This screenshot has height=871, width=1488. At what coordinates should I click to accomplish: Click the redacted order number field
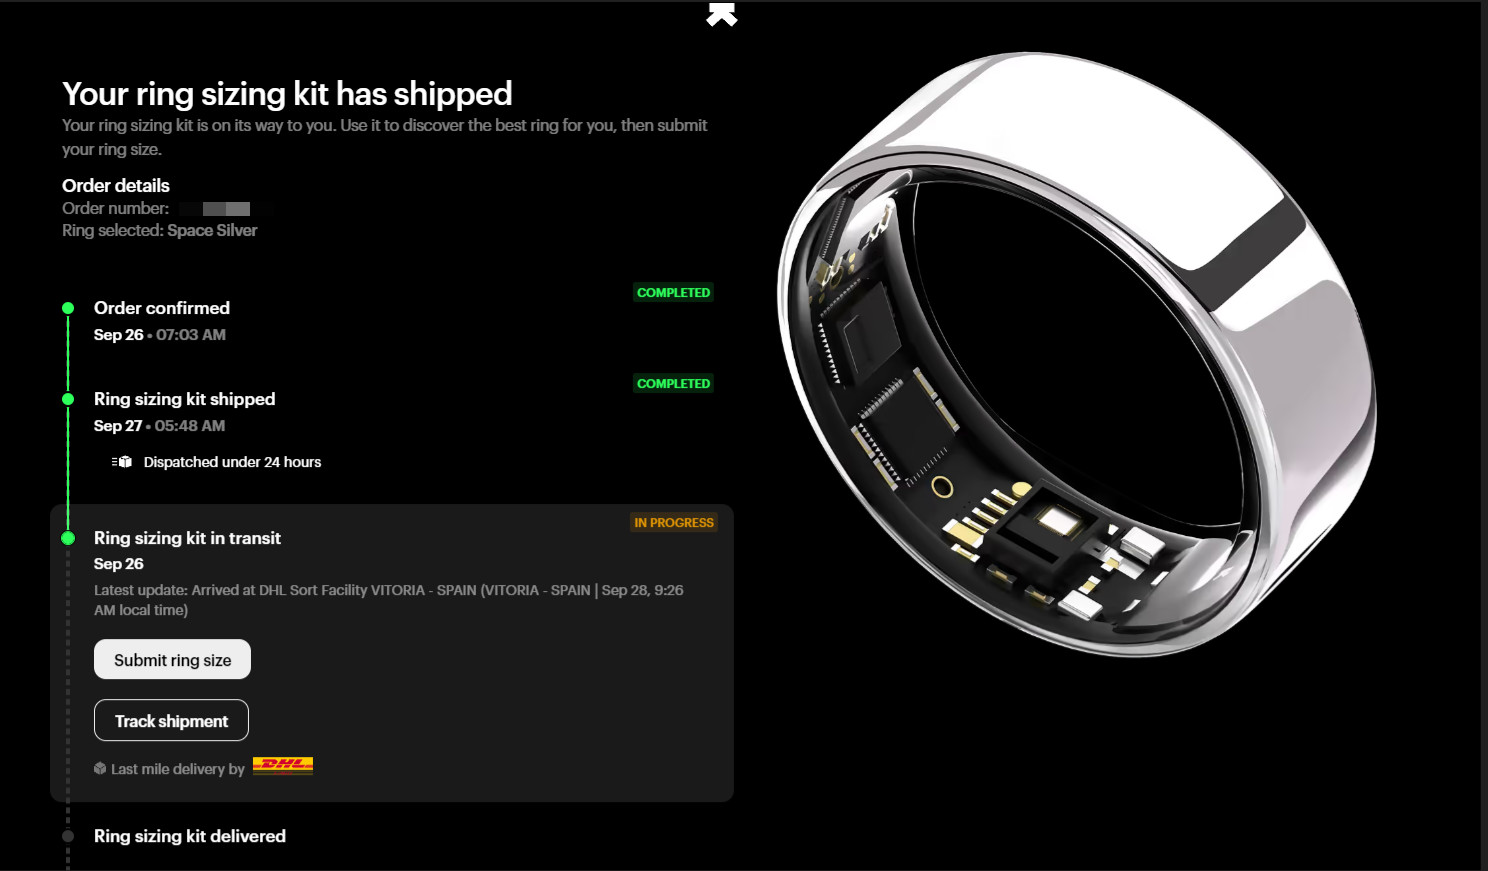[x=225, y=209]
